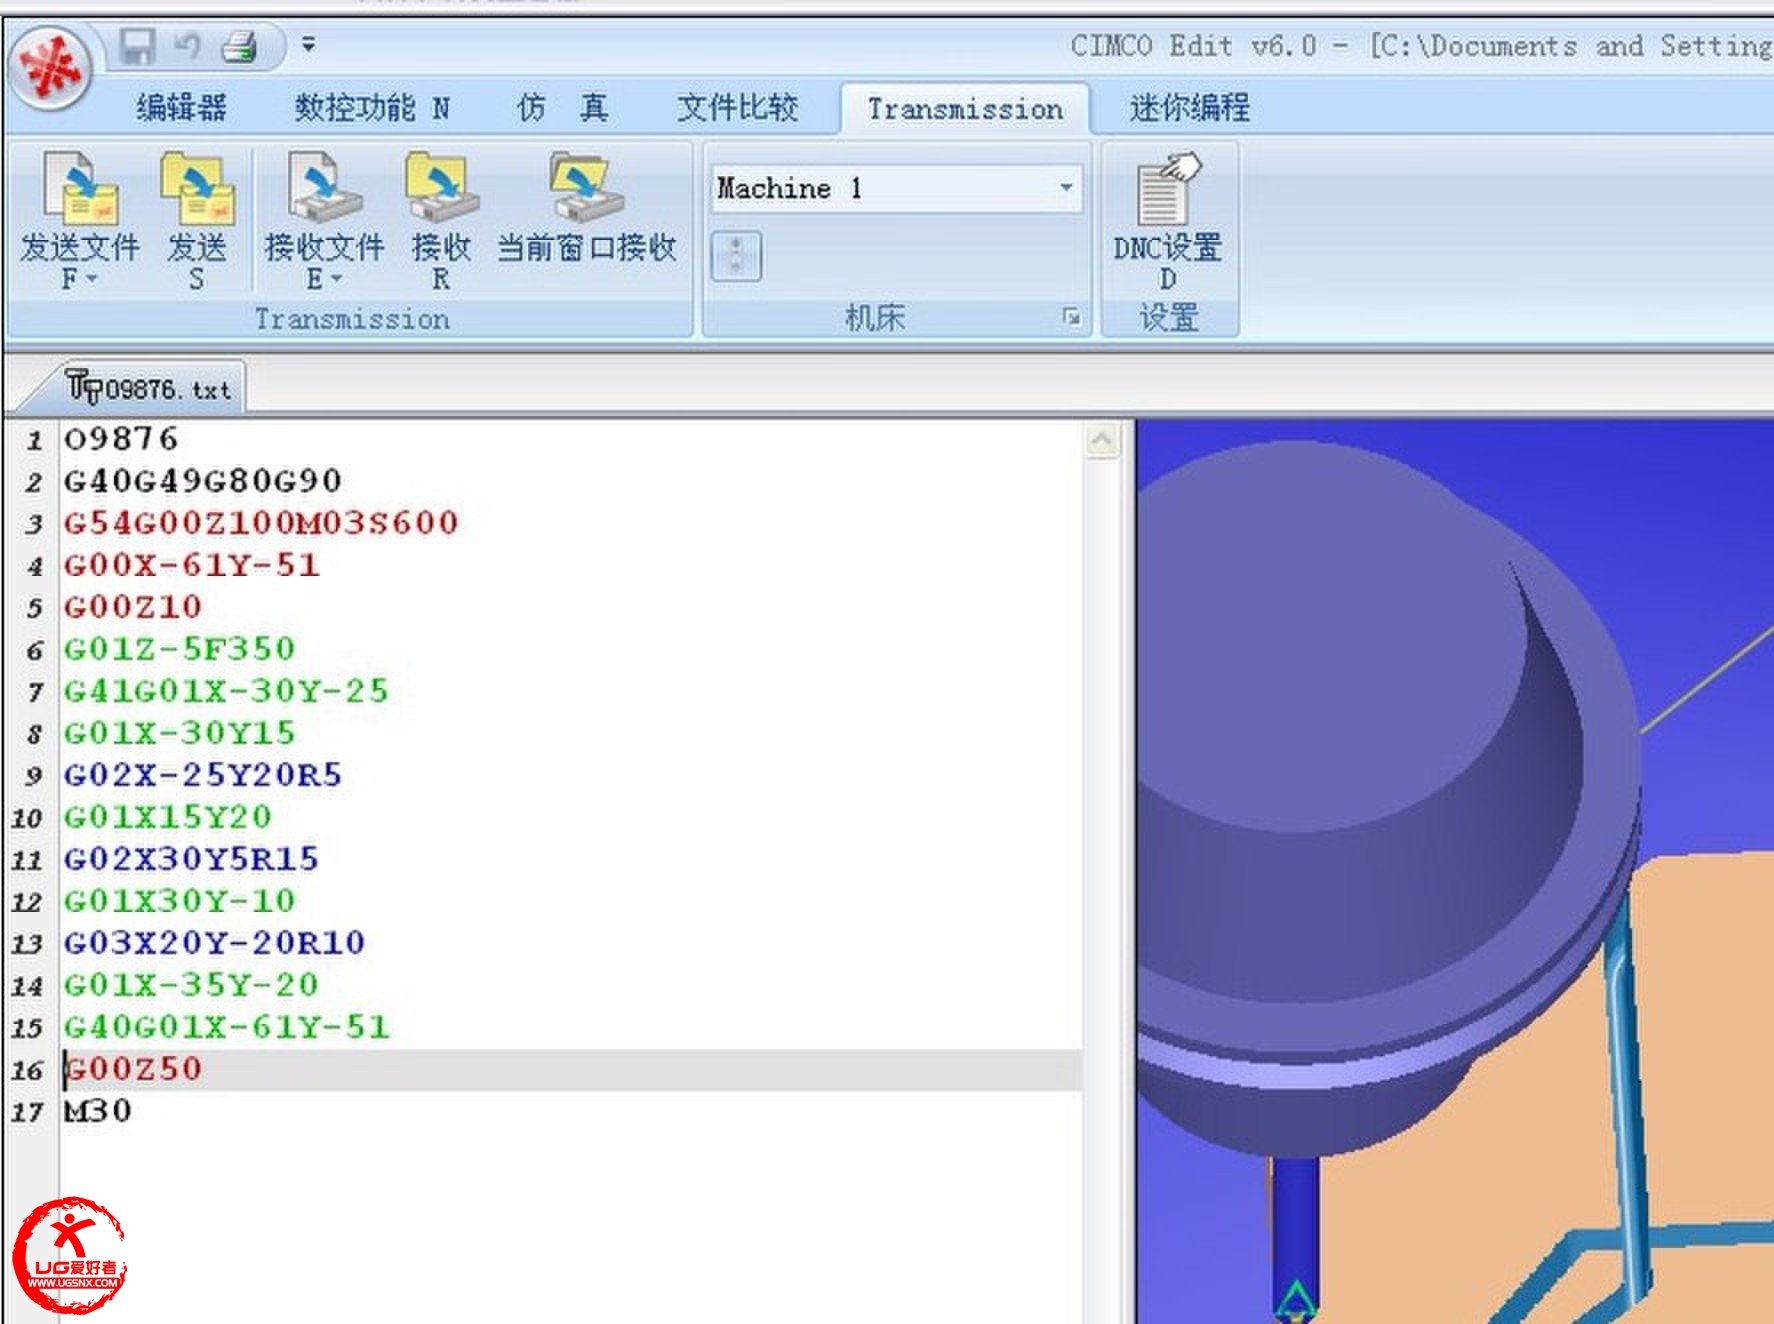Switch to the 仿真 tab
Image resolution: width=1774 pixels, height=1324 pixels.
pos(563,107)
